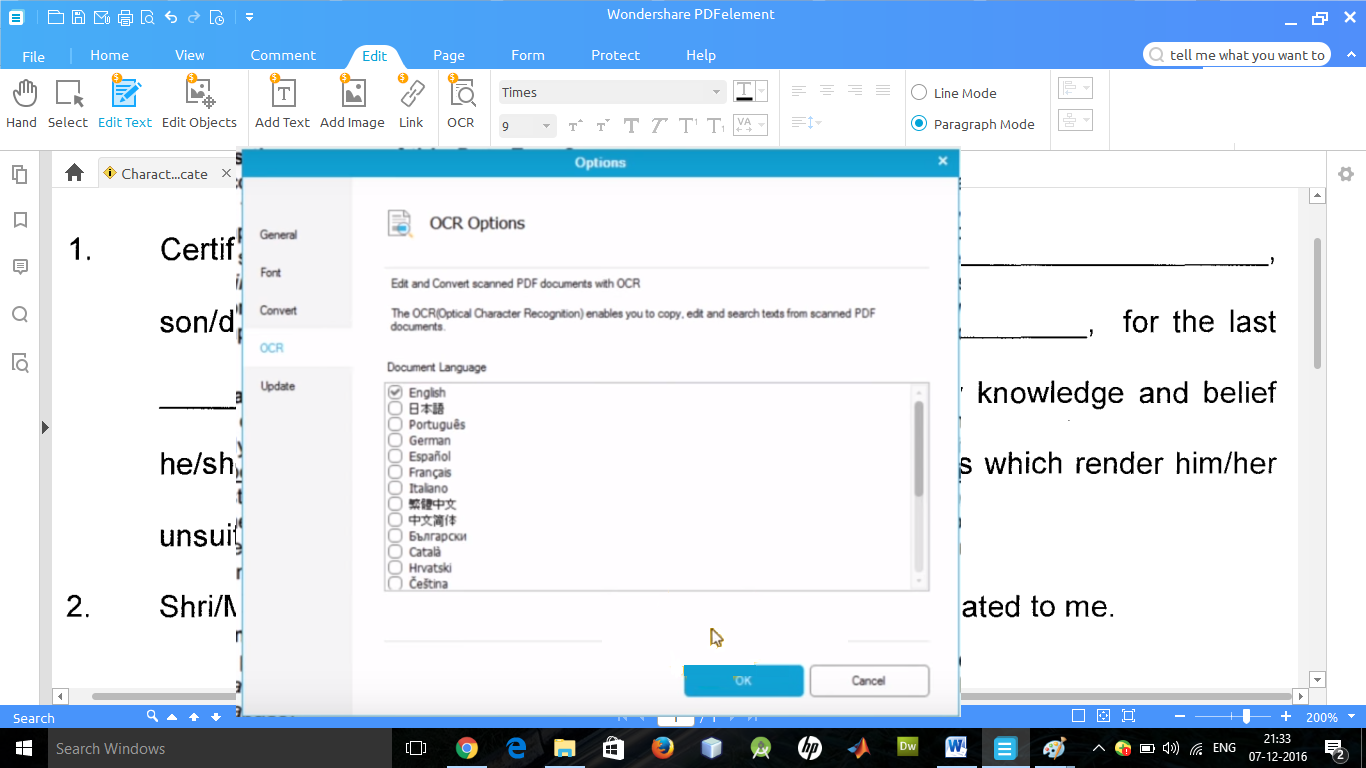Viewport: 1366px width, 768px height.
Task: Select the Paragraph Mode radio button
Action: coord(919,124)
